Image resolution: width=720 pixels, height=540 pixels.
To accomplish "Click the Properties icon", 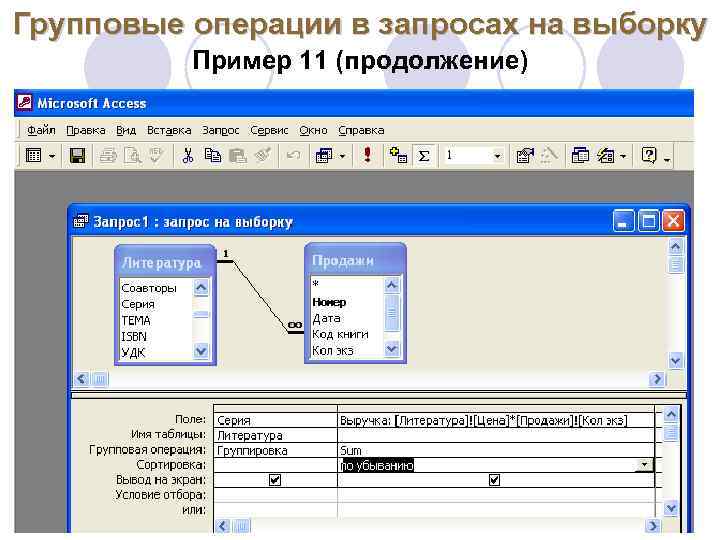I will tap(525, 156).
